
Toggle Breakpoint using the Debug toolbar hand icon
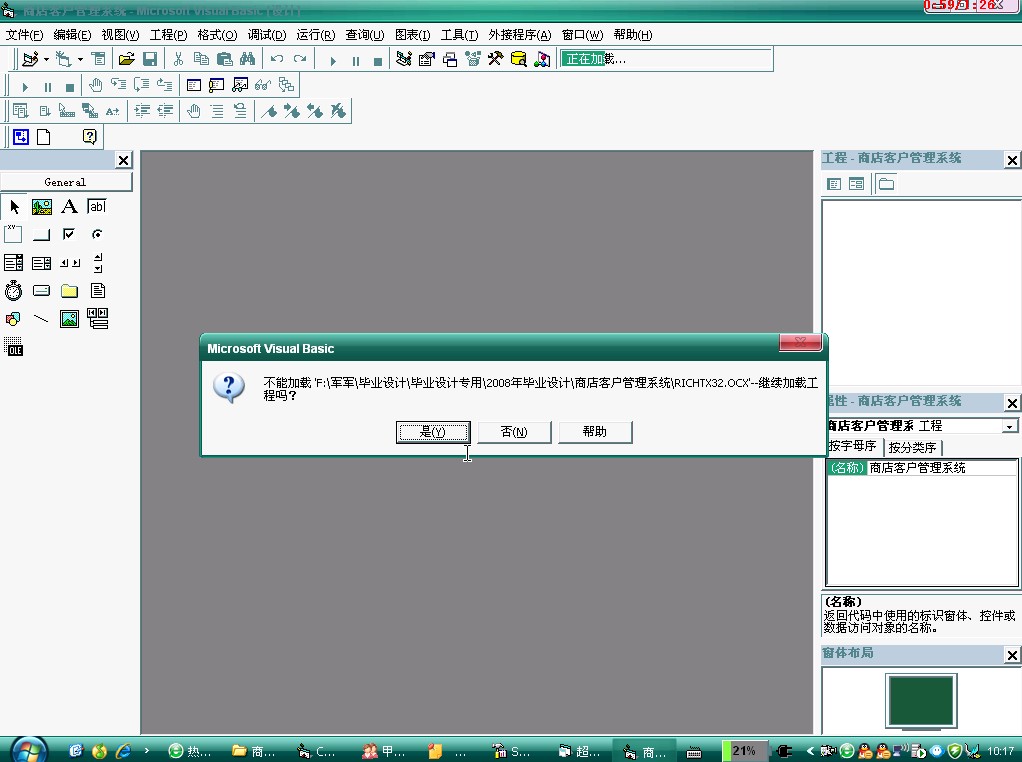click(x=96, y=85)
